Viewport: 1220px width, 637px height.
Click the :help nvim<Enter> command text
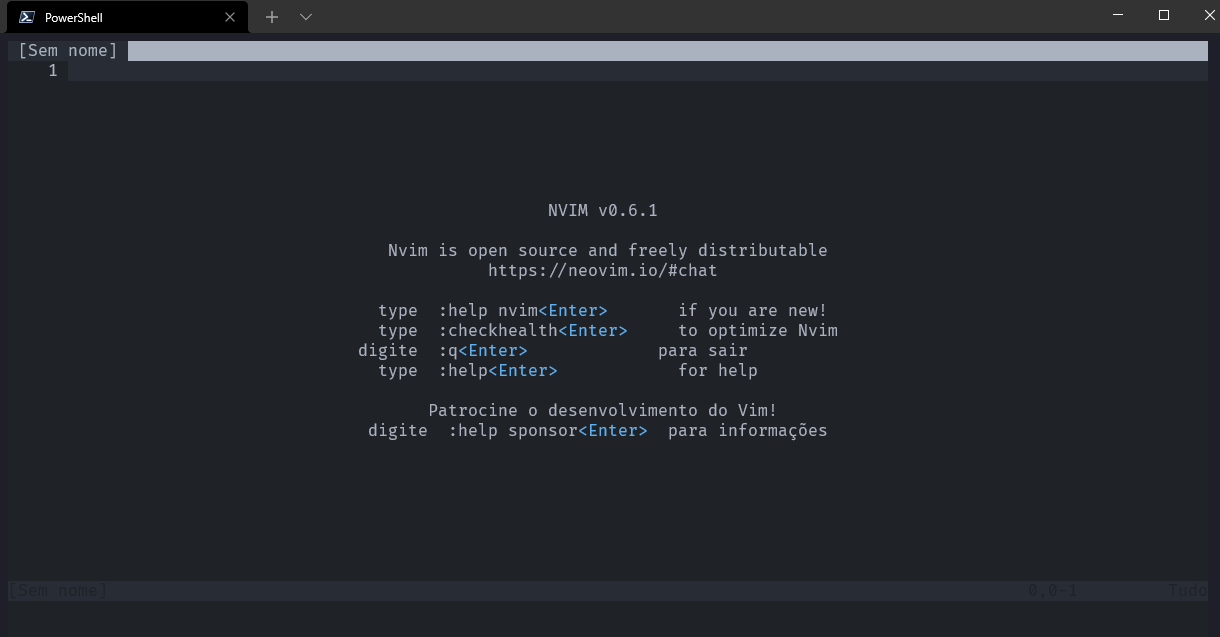click(522, 310)
